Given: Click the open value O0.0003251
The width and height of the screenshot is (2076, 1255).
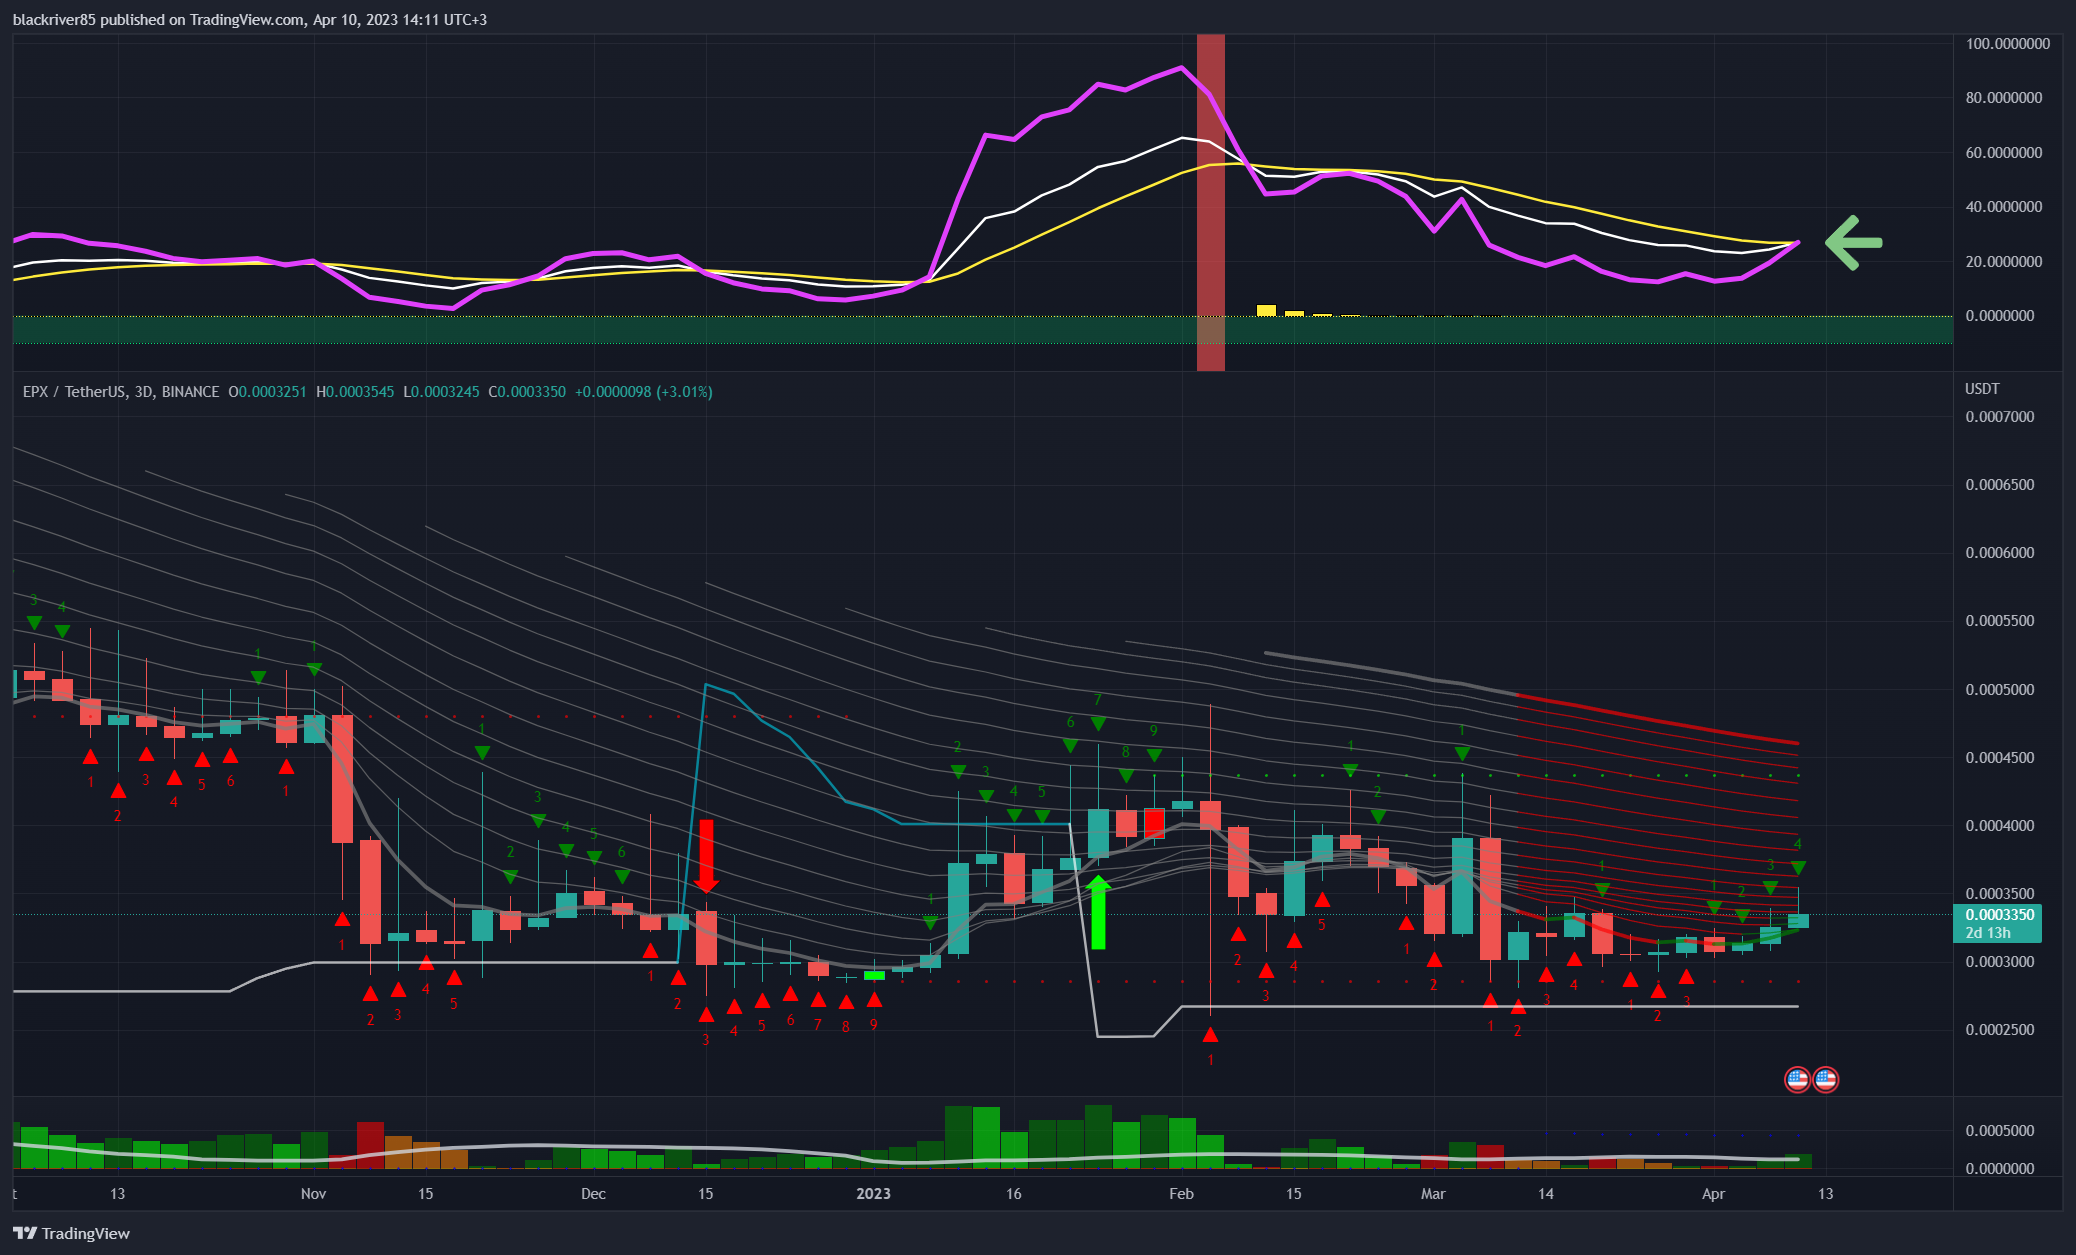Looking at the screenshot, I should [267, 392].
